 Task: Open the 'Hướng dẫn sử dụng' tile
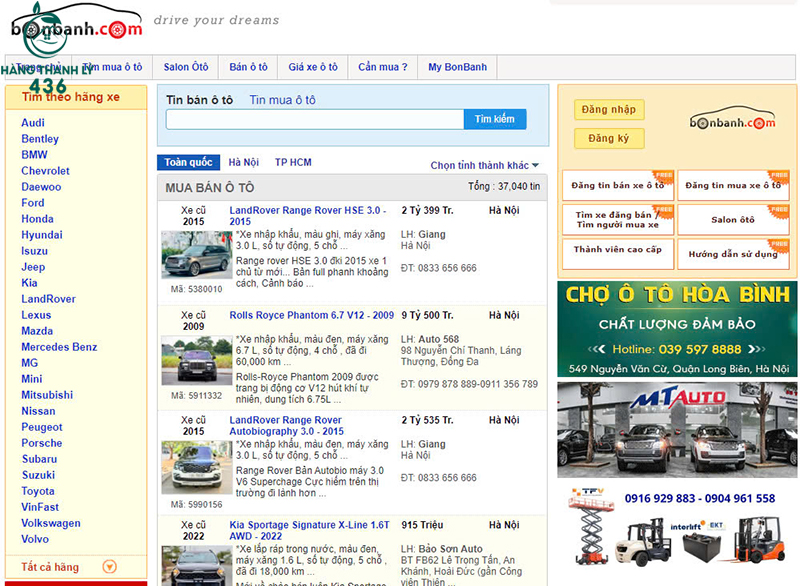(x=733, y=254)
